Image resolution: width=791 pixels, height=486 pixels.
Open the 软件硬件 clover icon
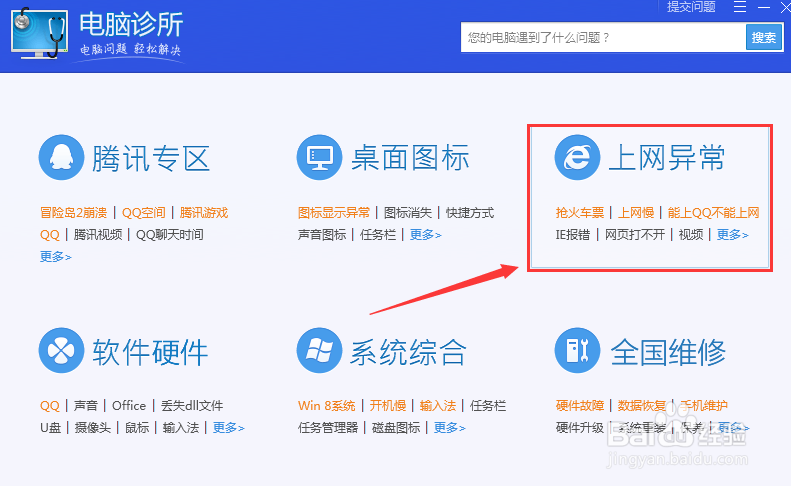(62, 350)
